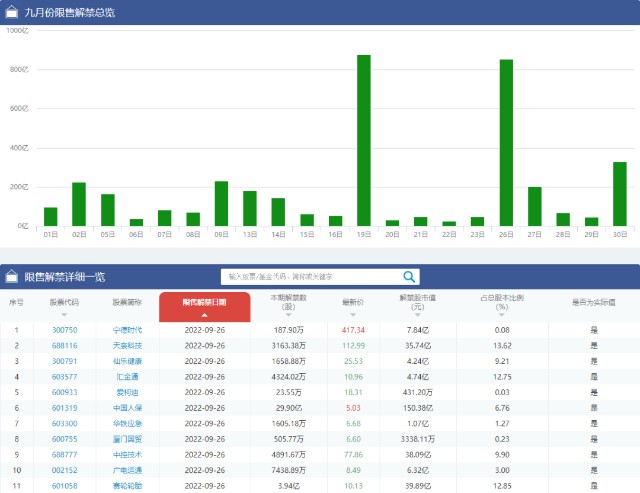
Task: Click market value 150.38亿 cell
Action: (x=418, y=408)
